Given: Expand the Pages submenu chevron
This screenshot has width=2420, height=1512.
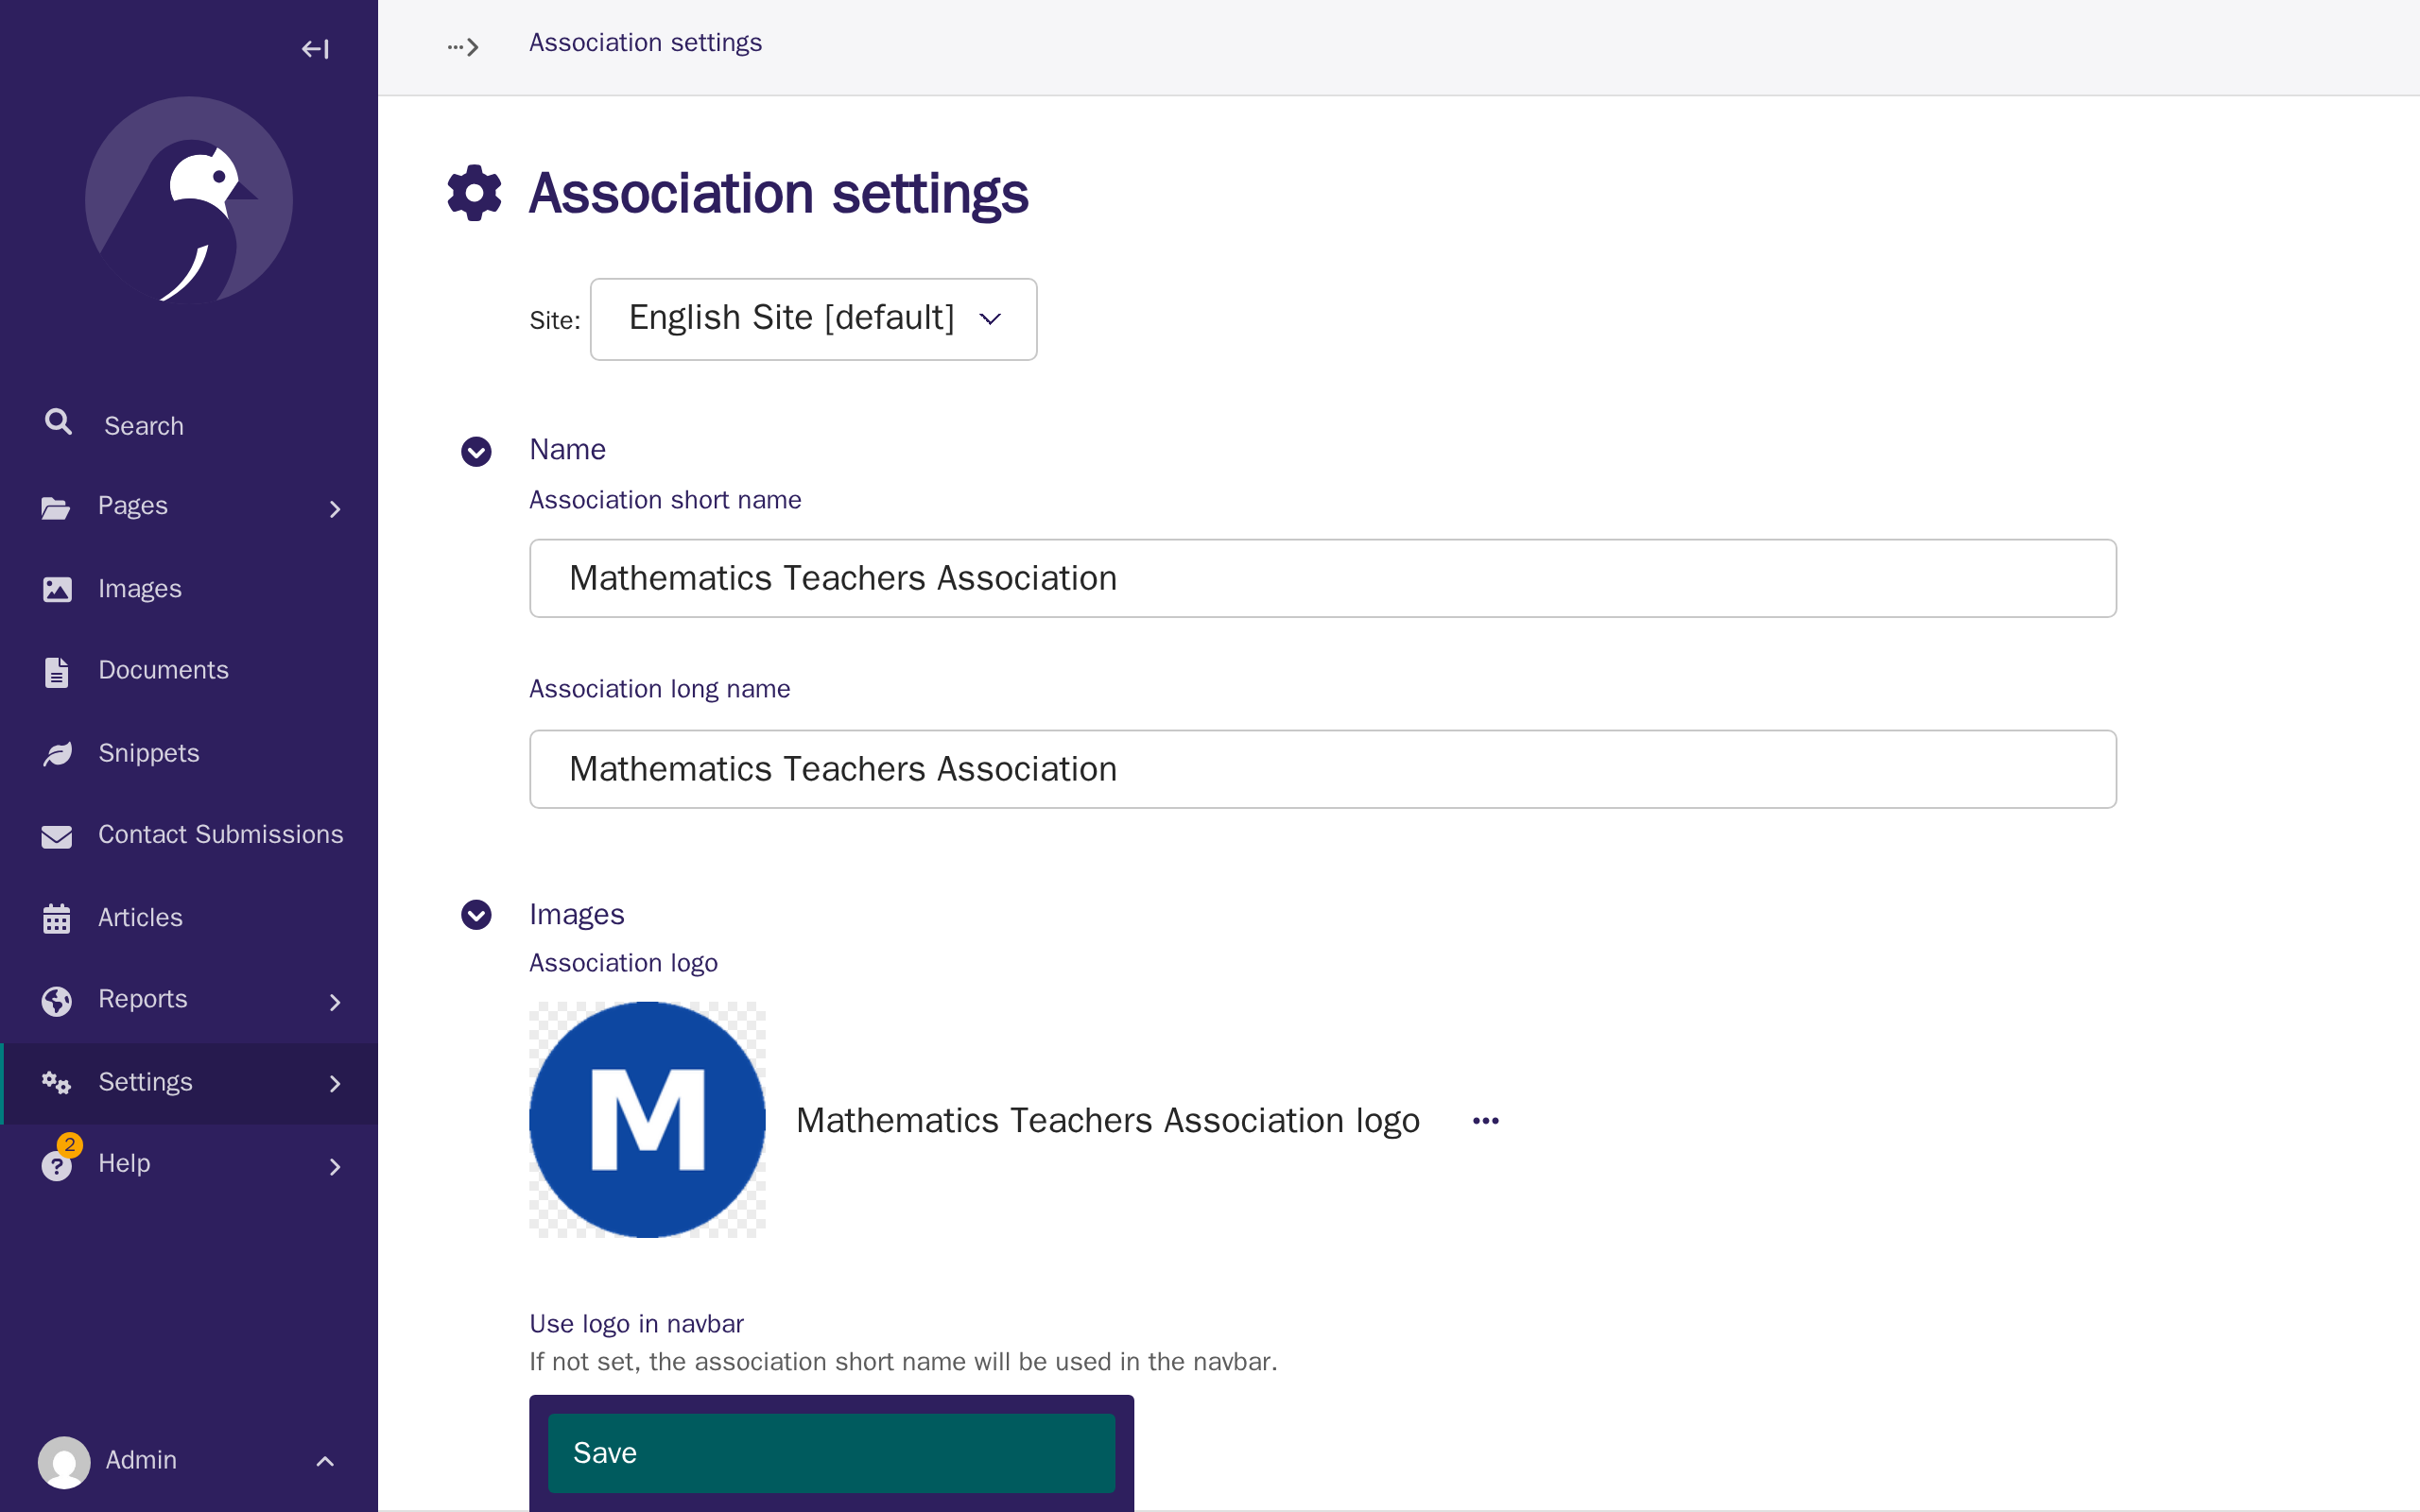Looking at the screenshot, I should coord(335,510).
